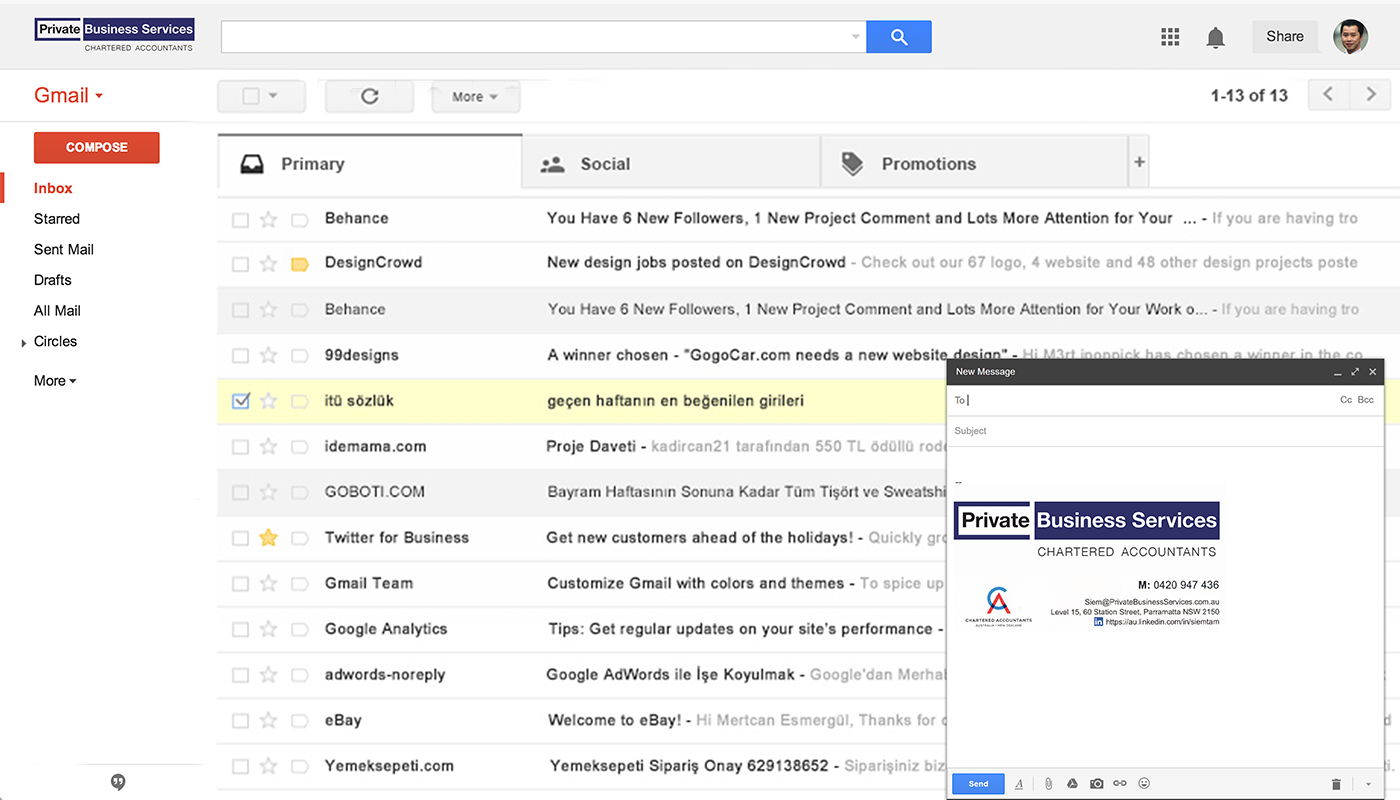Insert files using Google Drive icon

coord(1072,784)
